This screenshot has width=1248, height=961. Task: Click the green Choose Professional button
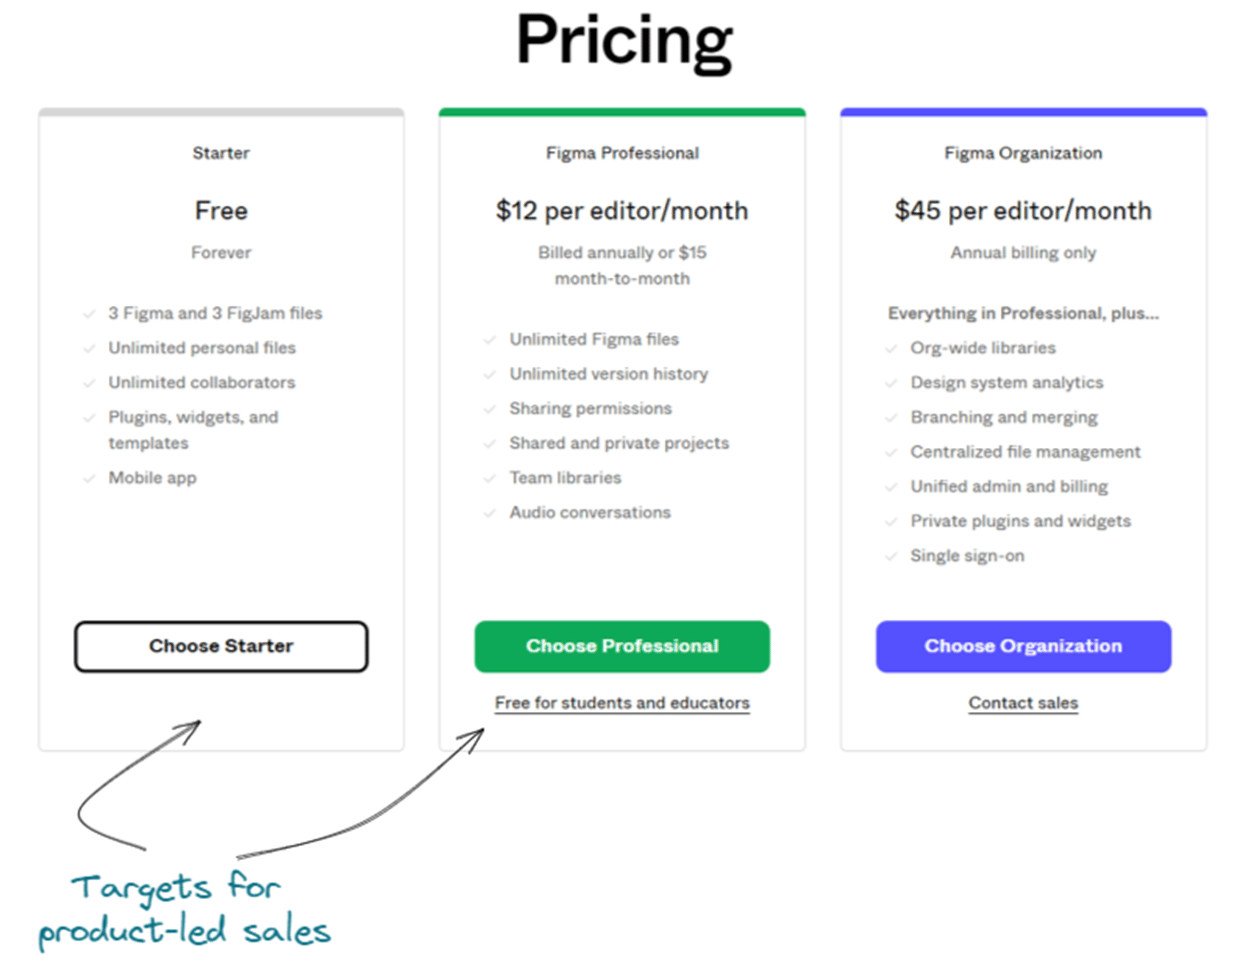[x=622, y=646]
